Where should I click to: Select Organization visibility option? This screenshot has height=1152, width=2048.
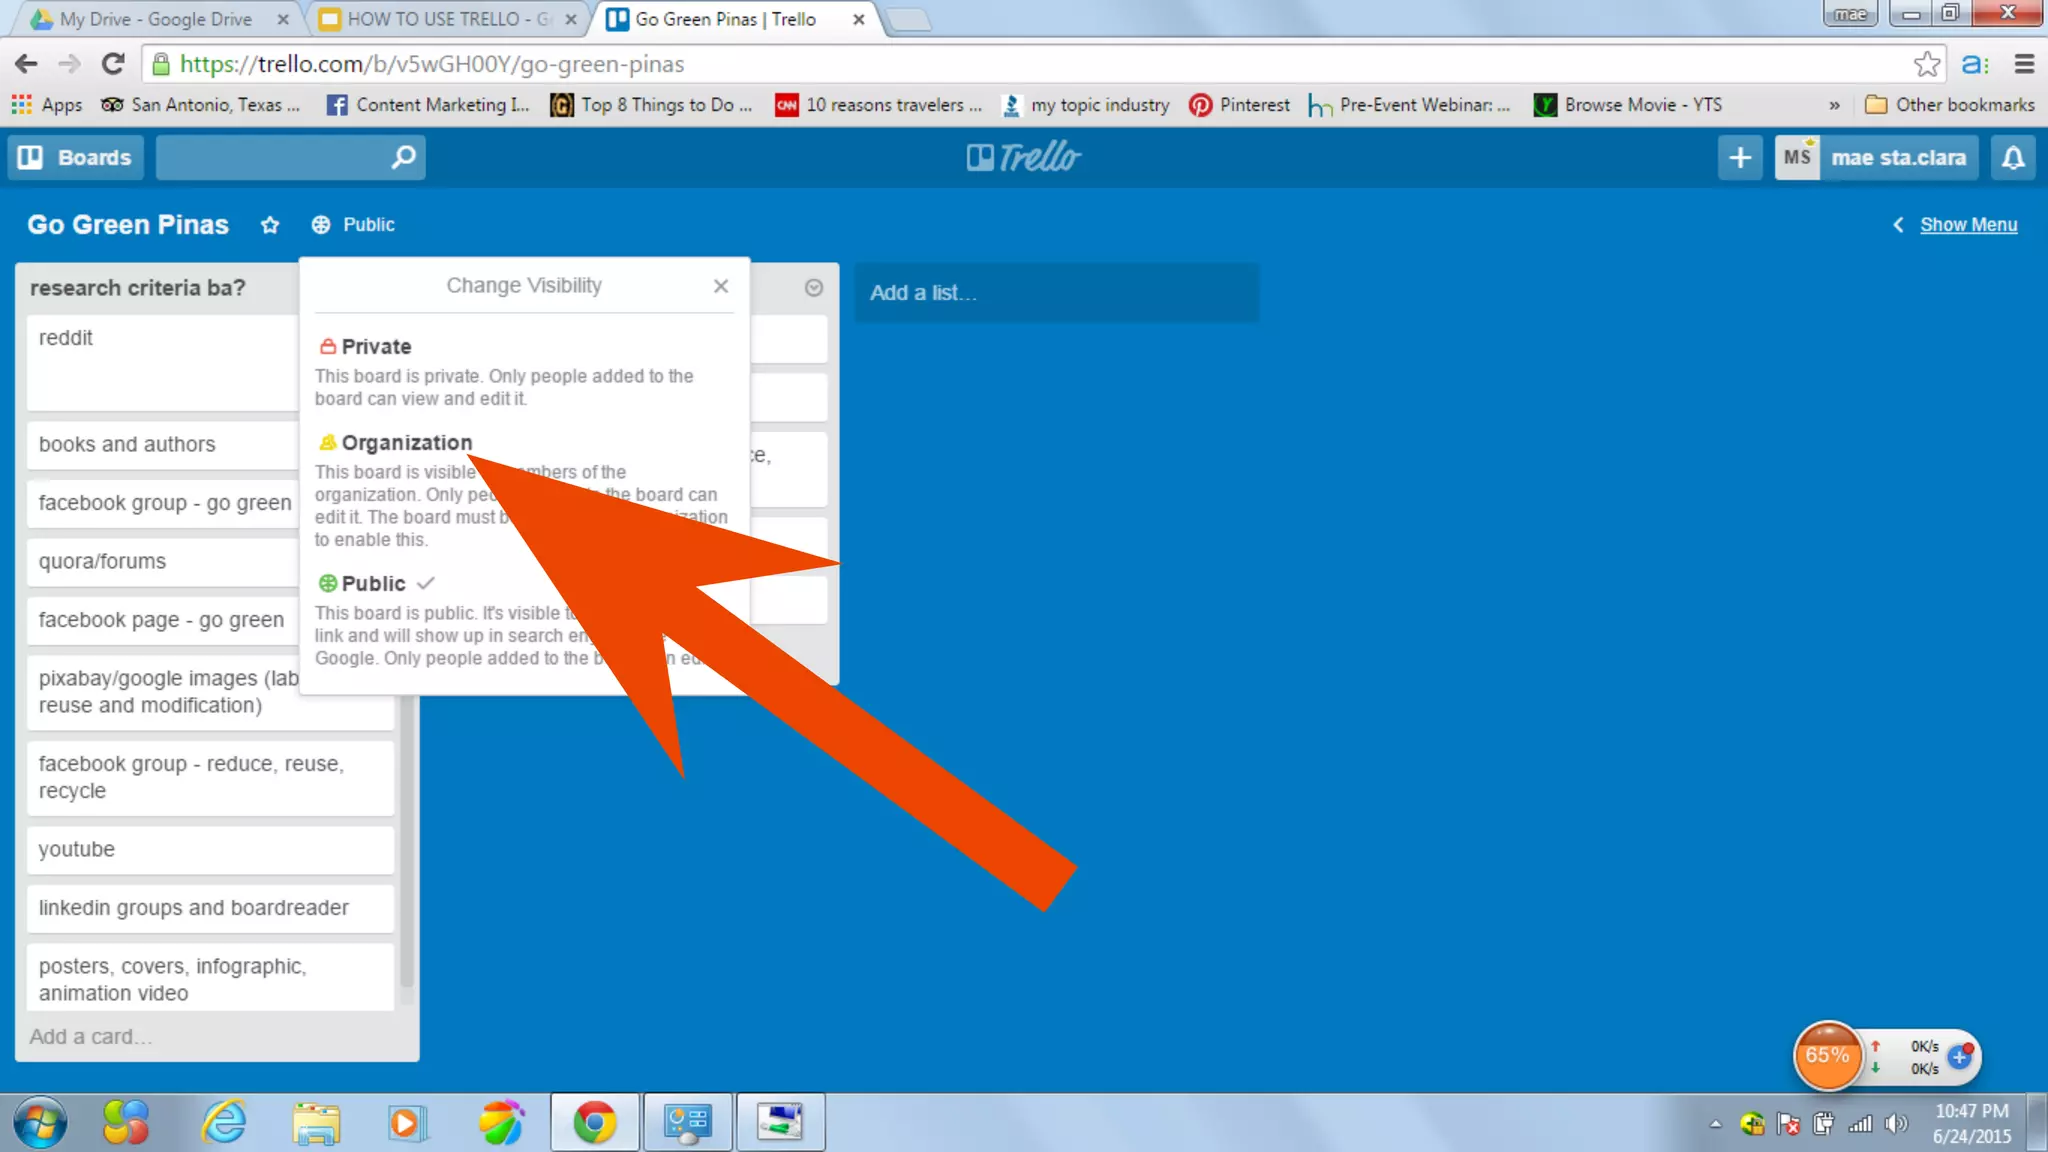tap(406, 443)
